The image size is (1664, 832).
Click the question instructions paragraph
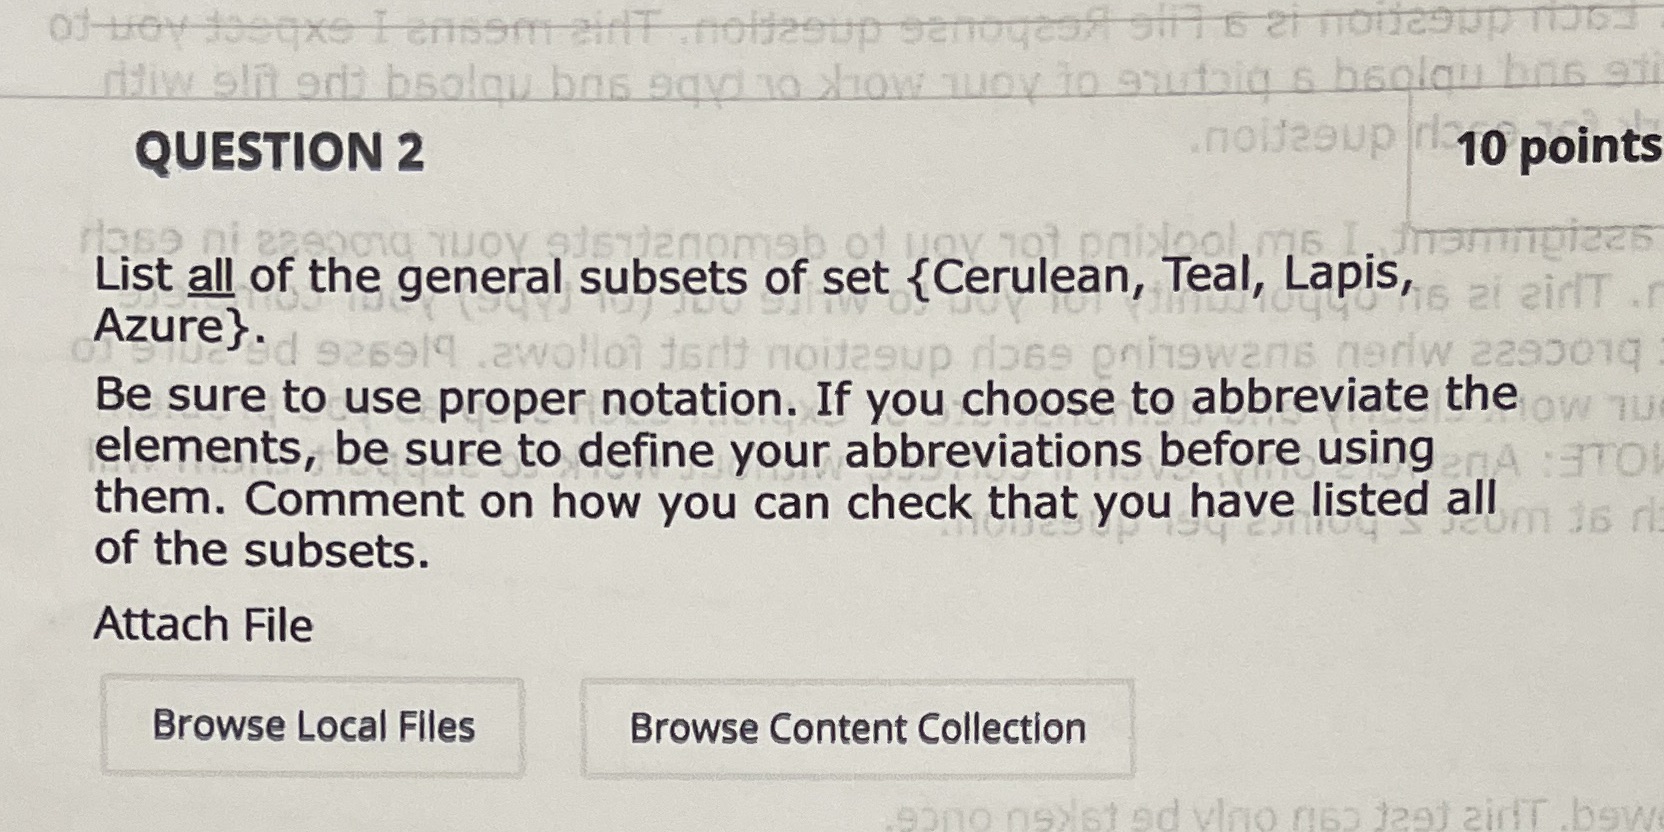[x=700, y=470]
